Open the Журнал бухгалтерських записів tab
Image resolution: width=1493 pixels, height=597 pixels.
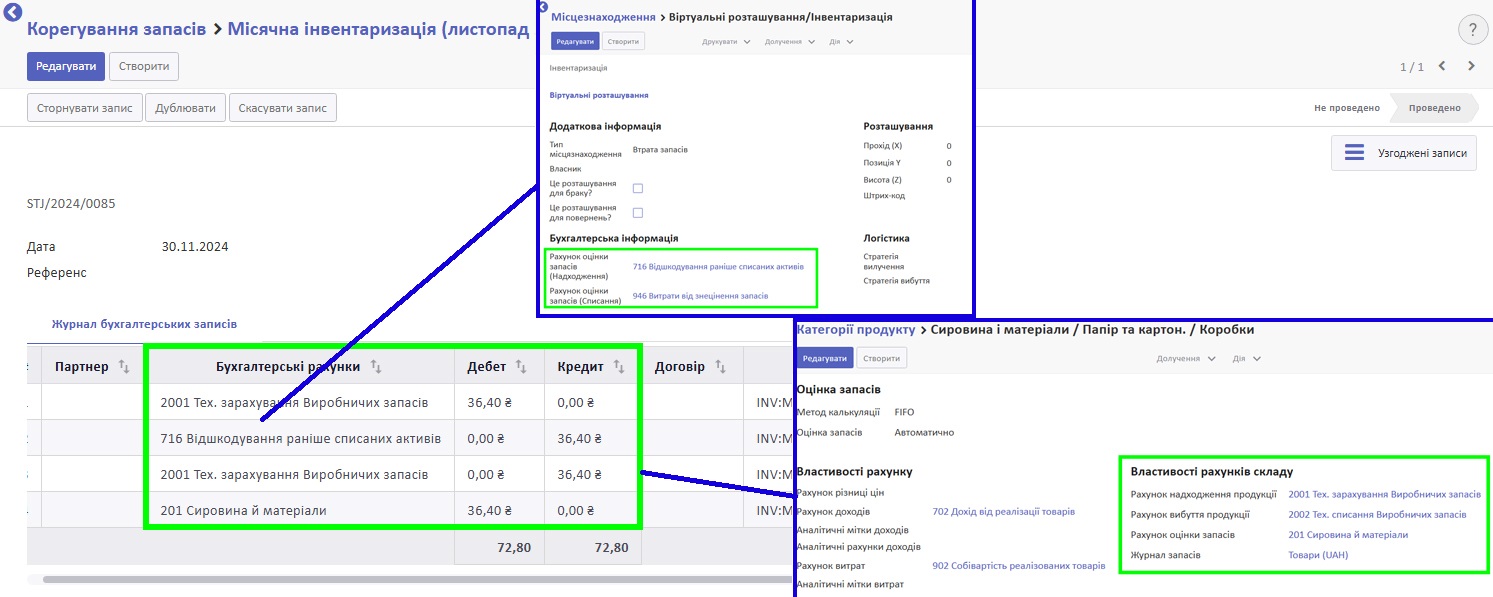pyautogui.click(x=144, y=324)
